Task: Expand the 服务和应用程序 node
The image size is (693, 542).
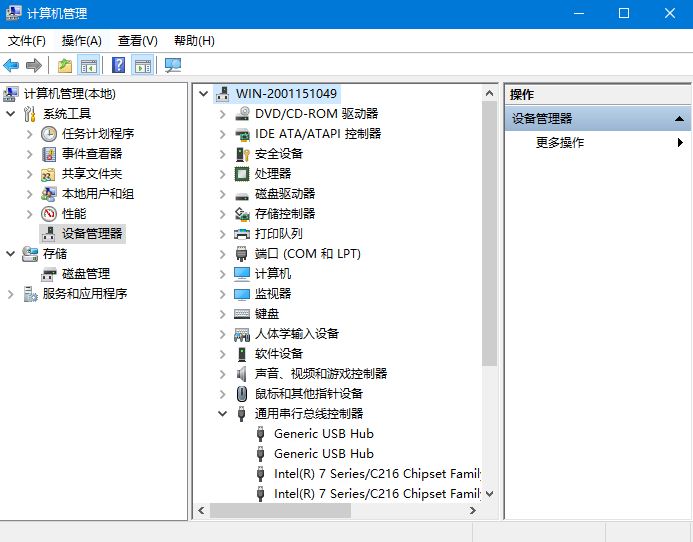Action: pyautogui.click(x=11, y=294)
